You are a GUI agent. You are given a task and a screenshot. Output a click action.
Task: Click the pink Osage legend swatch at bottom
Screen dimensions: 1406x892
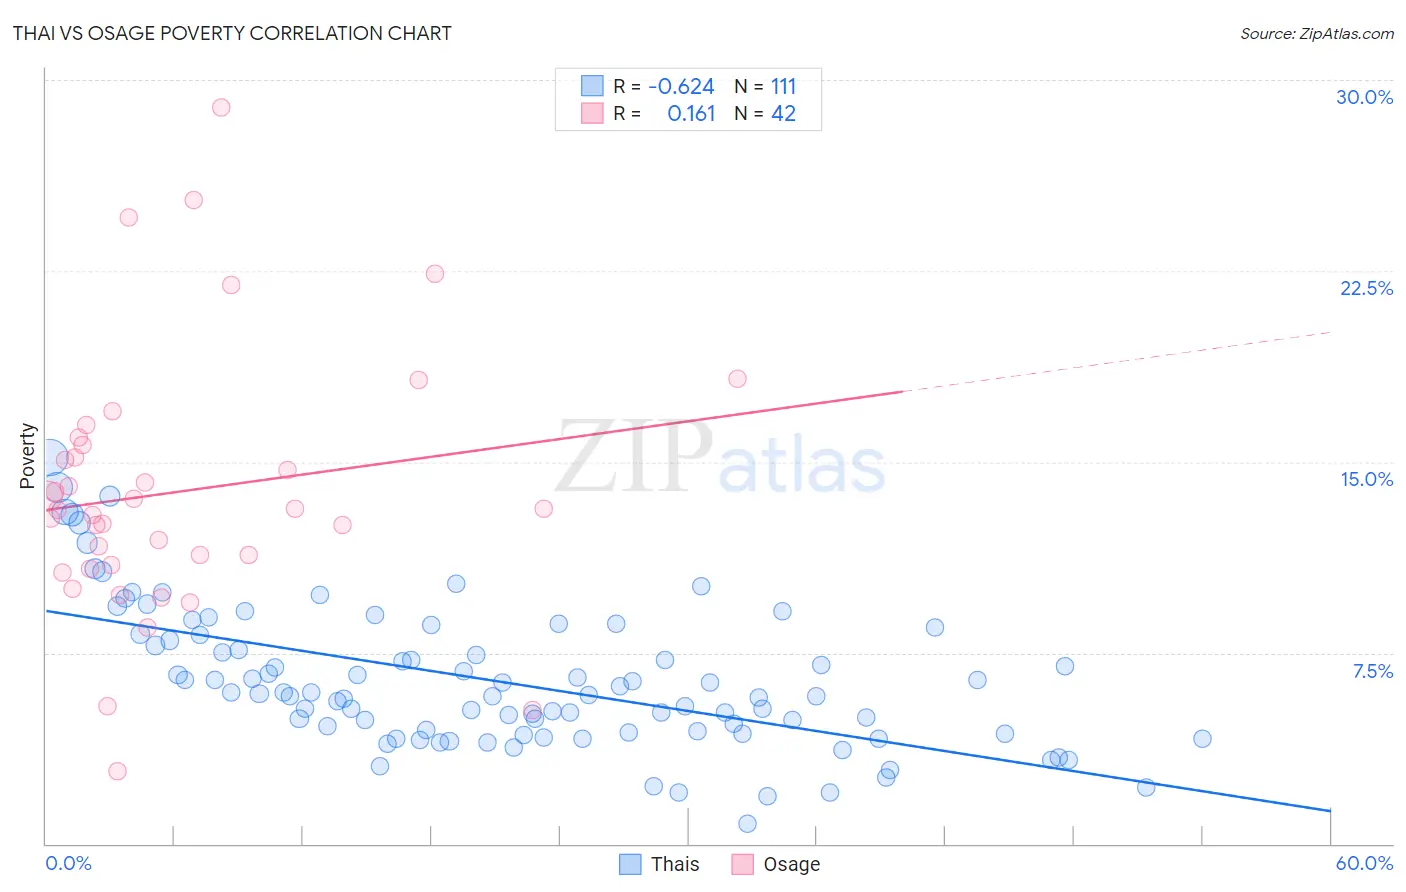[742, 864]
